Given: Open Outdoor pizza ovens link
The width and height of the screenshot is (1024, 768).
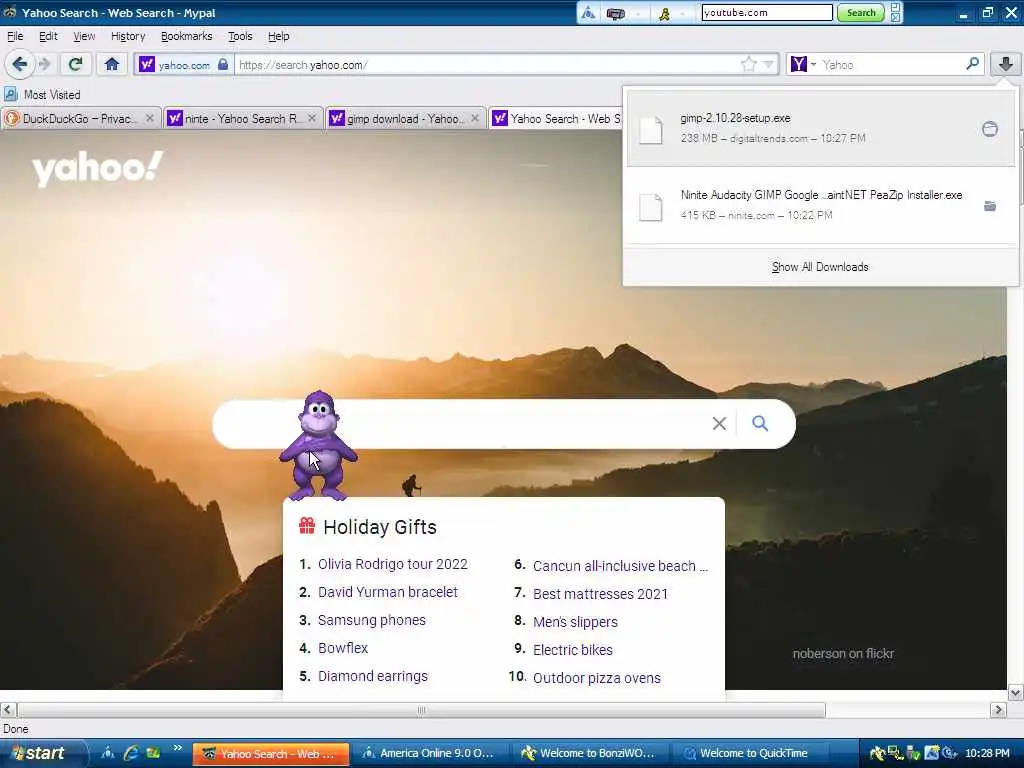Looking at the screenshot, I should coord(597,679).
